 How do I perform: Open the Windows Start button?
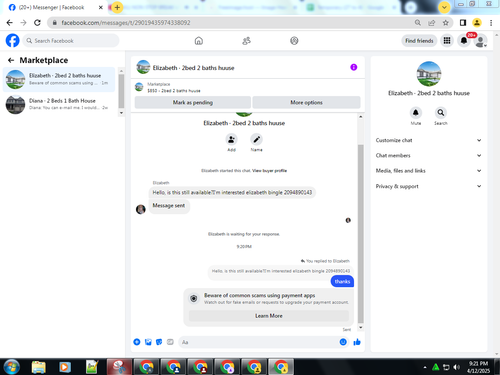[x=11, y=367]
